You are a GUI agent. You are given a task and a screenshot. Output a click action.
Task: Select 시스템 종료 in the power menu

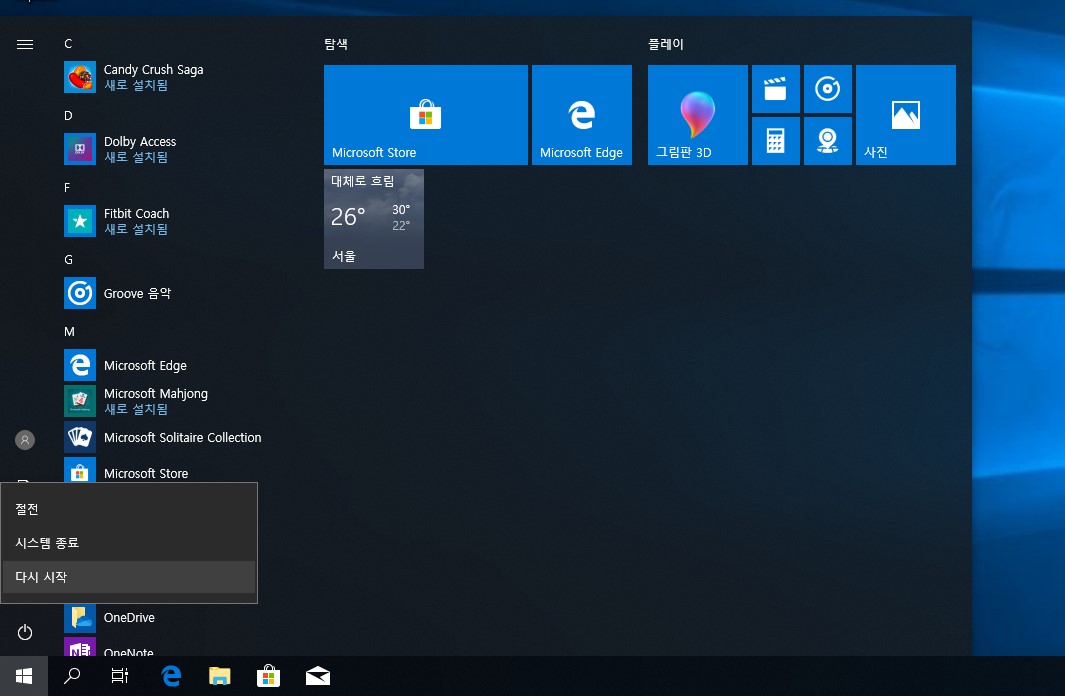(129, 543)
